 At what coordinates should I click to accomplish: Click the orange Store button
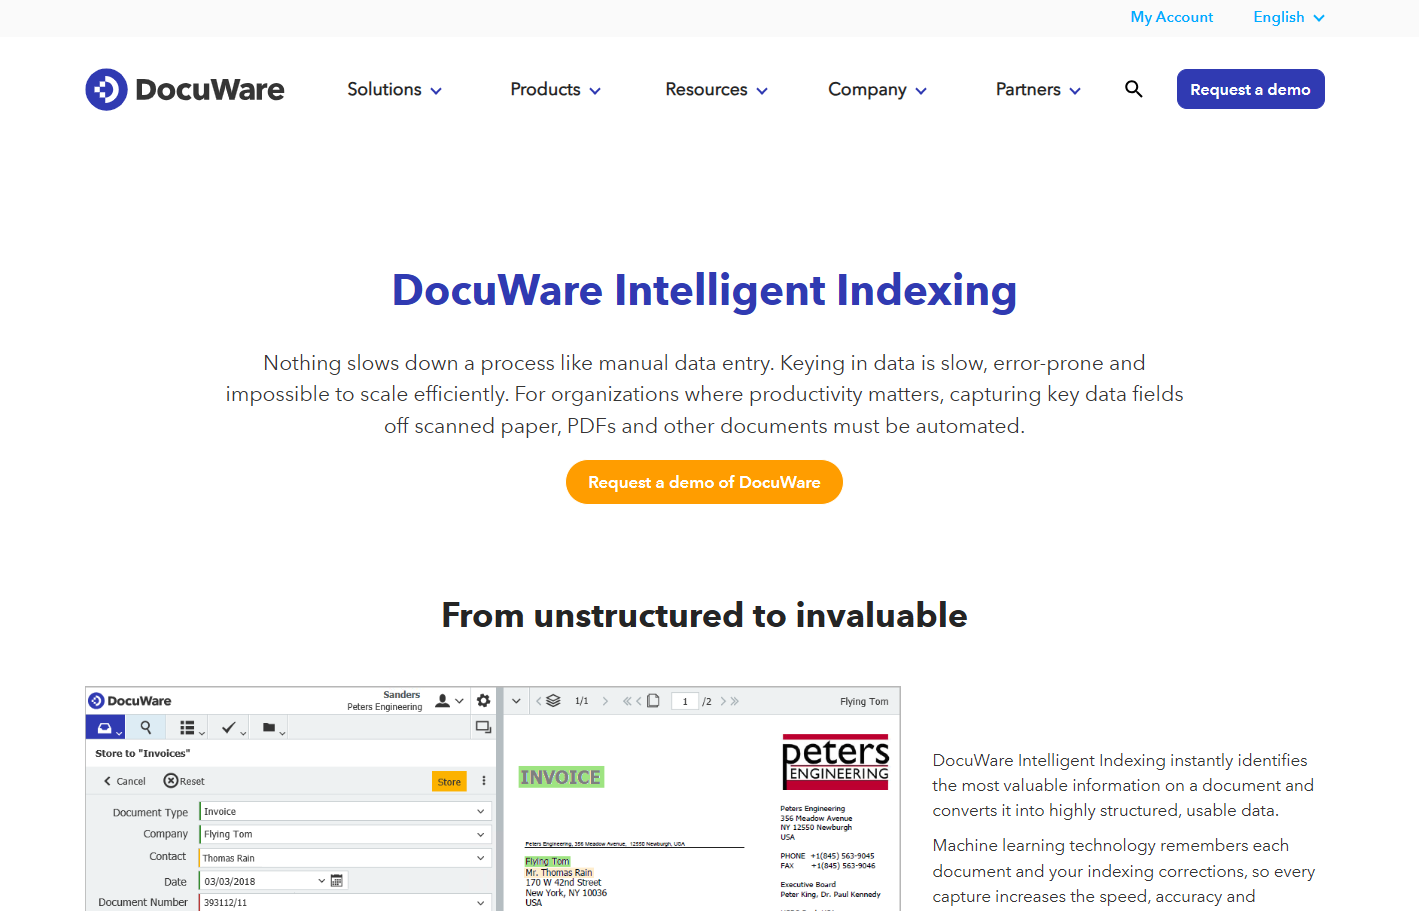coord(449,781)
